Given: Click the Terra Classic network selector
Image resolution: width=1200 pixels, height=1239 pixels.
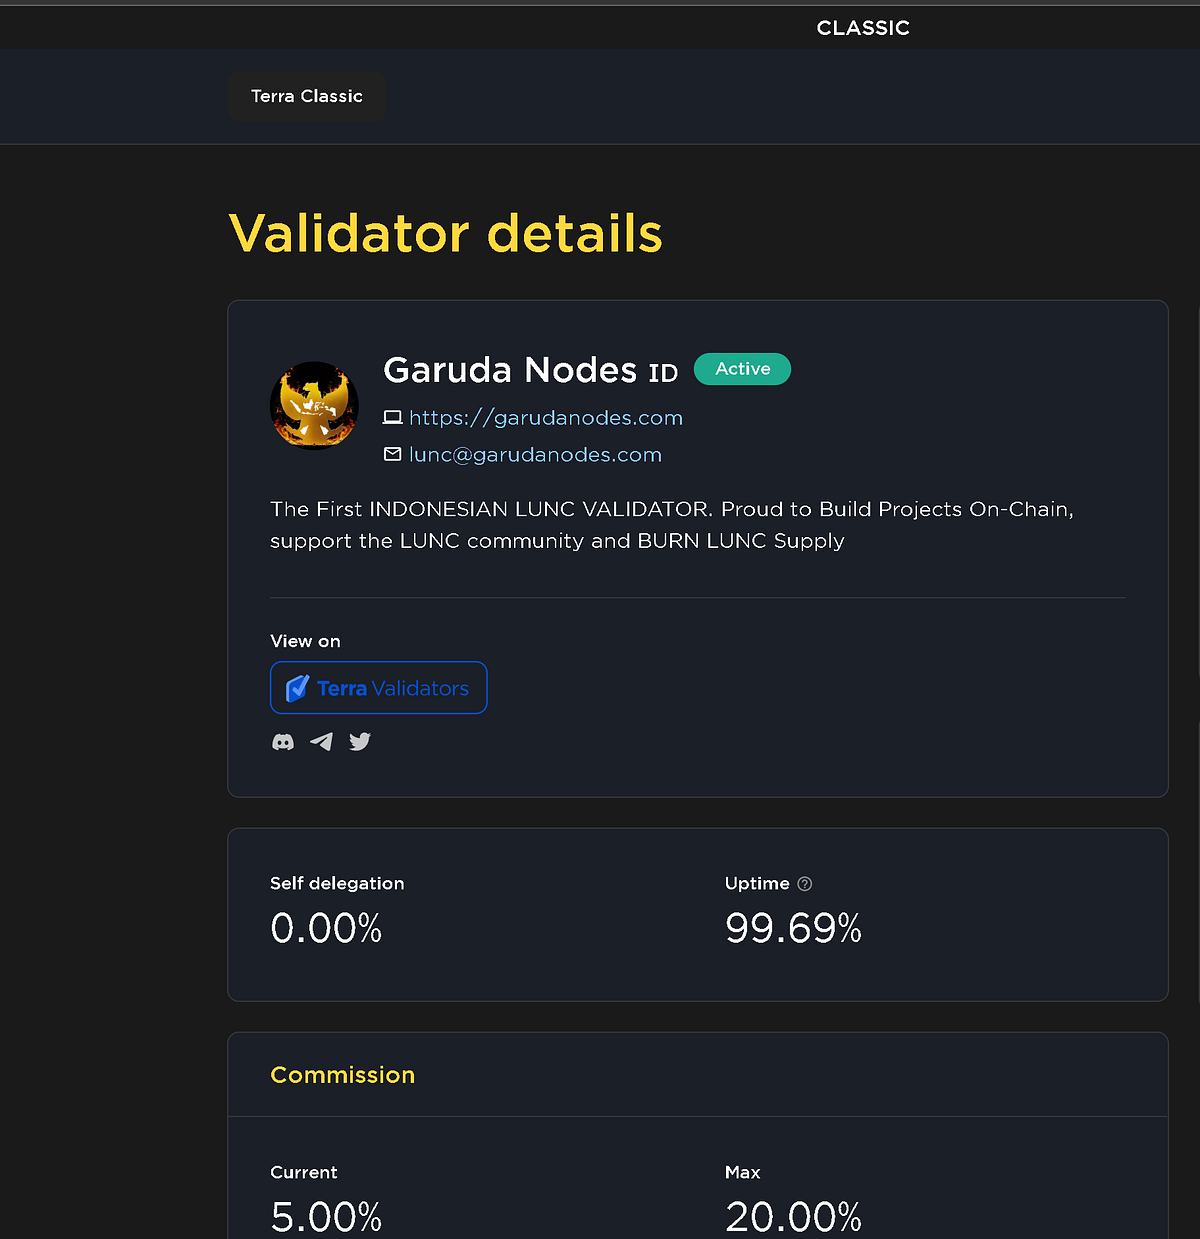Looking at the screenshot, I should (306, 96).
